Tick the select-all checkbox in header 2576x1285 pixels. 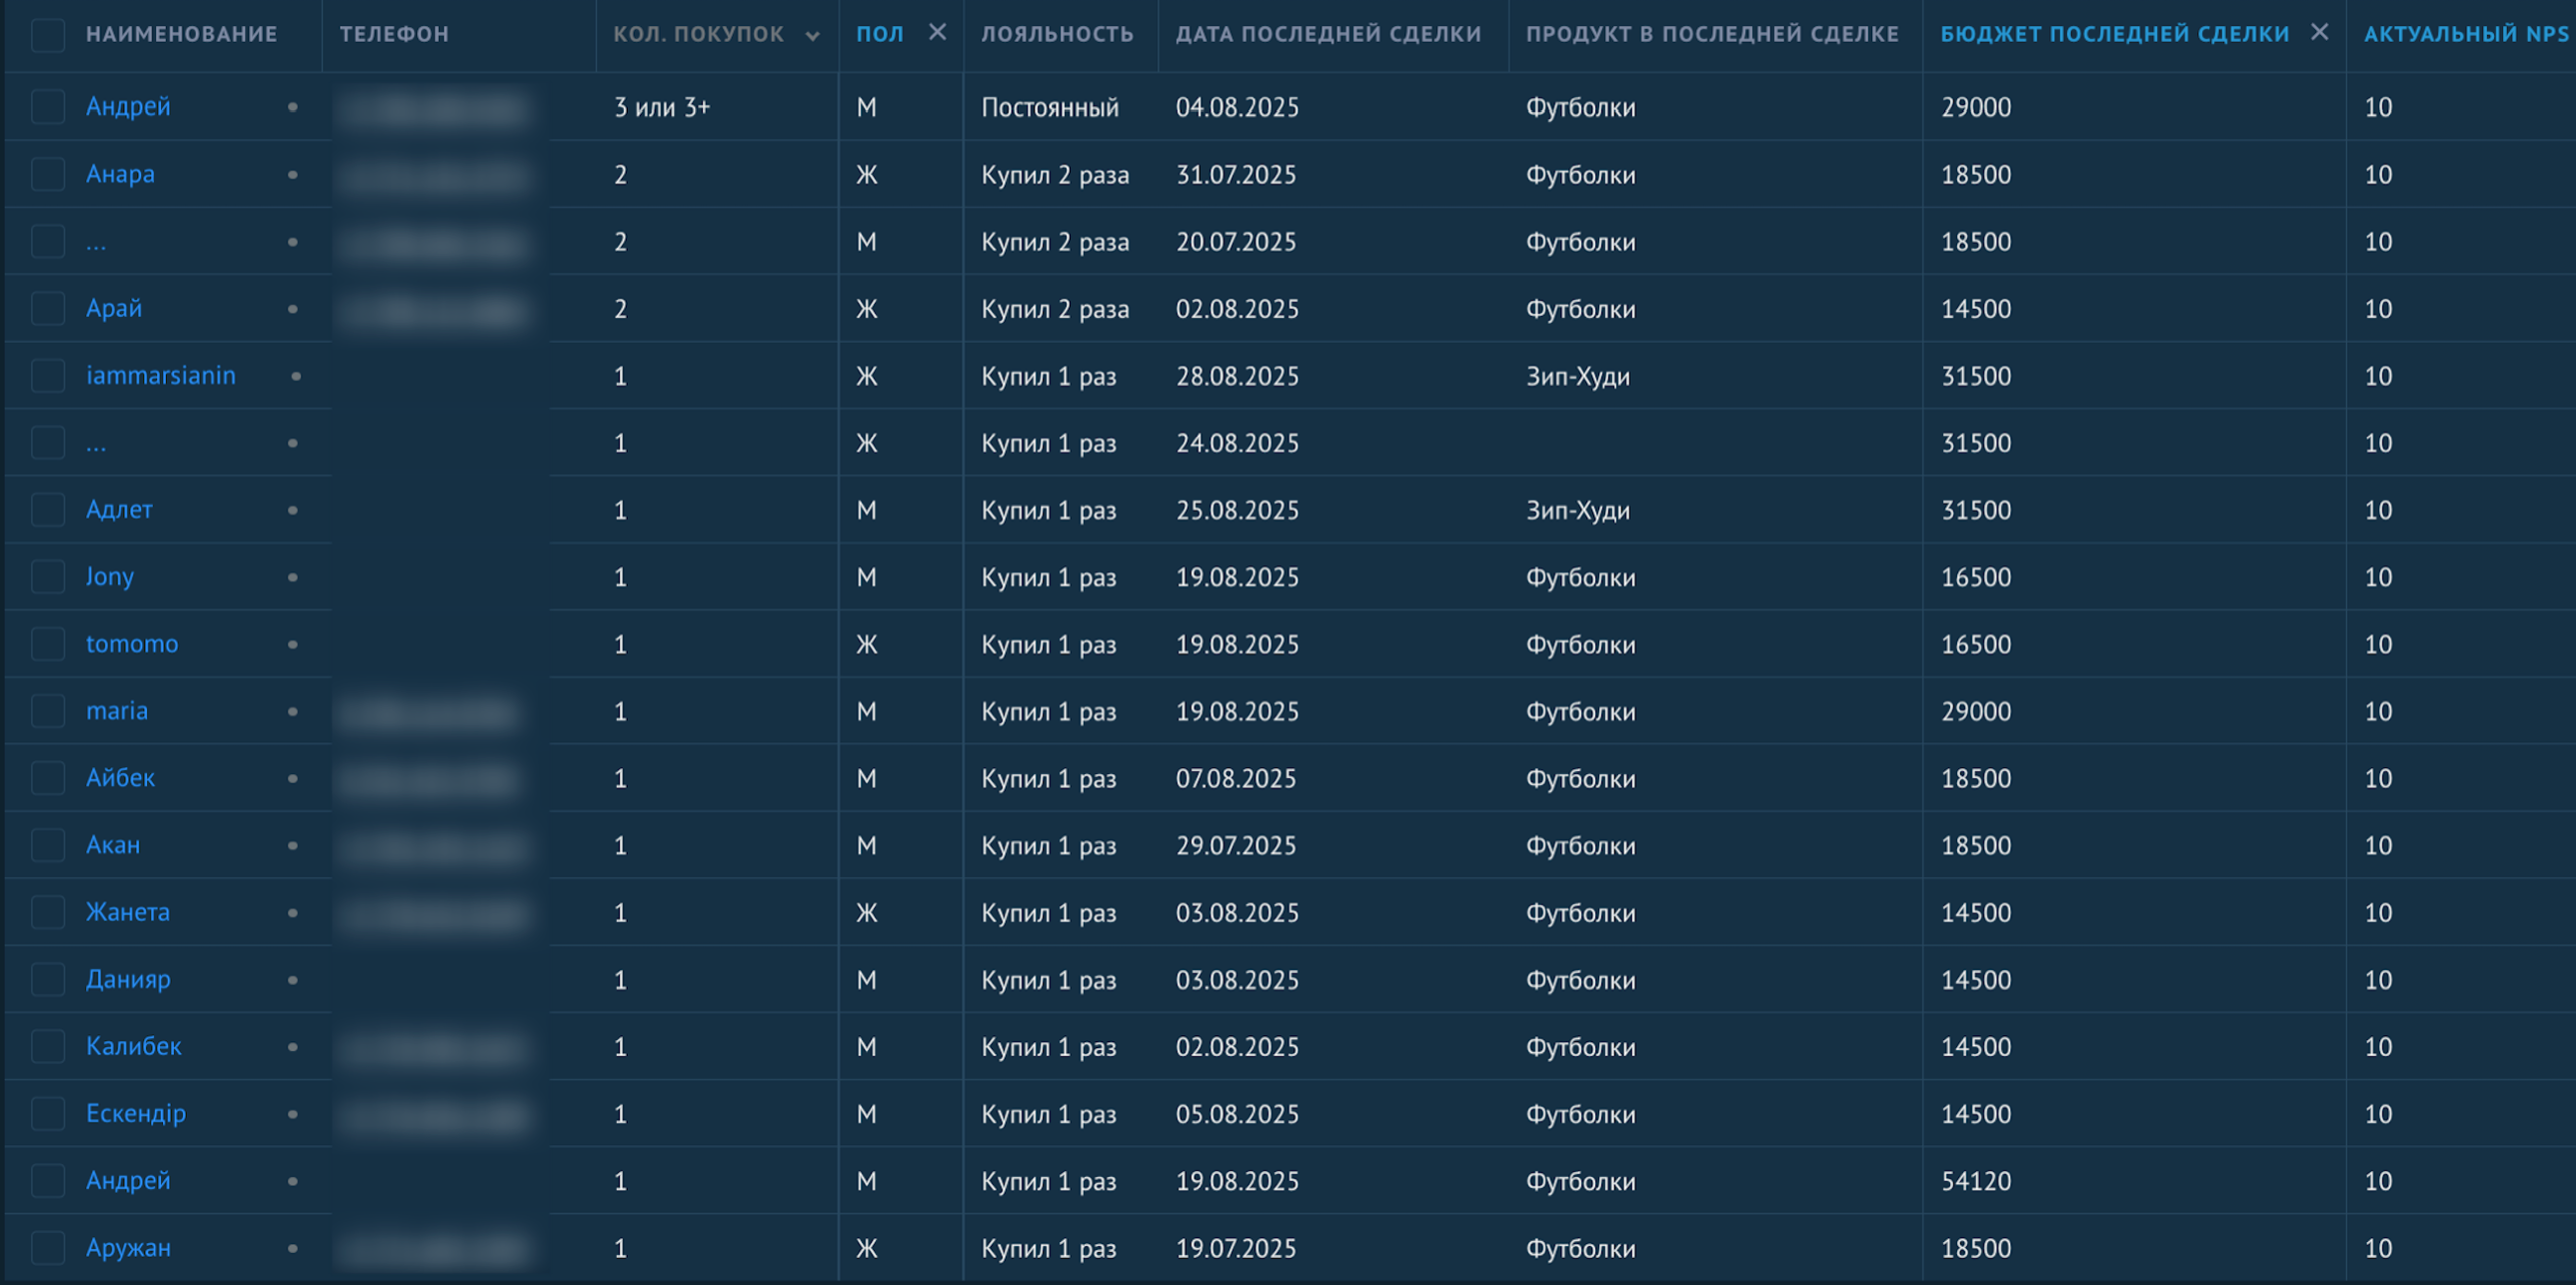pyautogui.click(x=47, y=34)
